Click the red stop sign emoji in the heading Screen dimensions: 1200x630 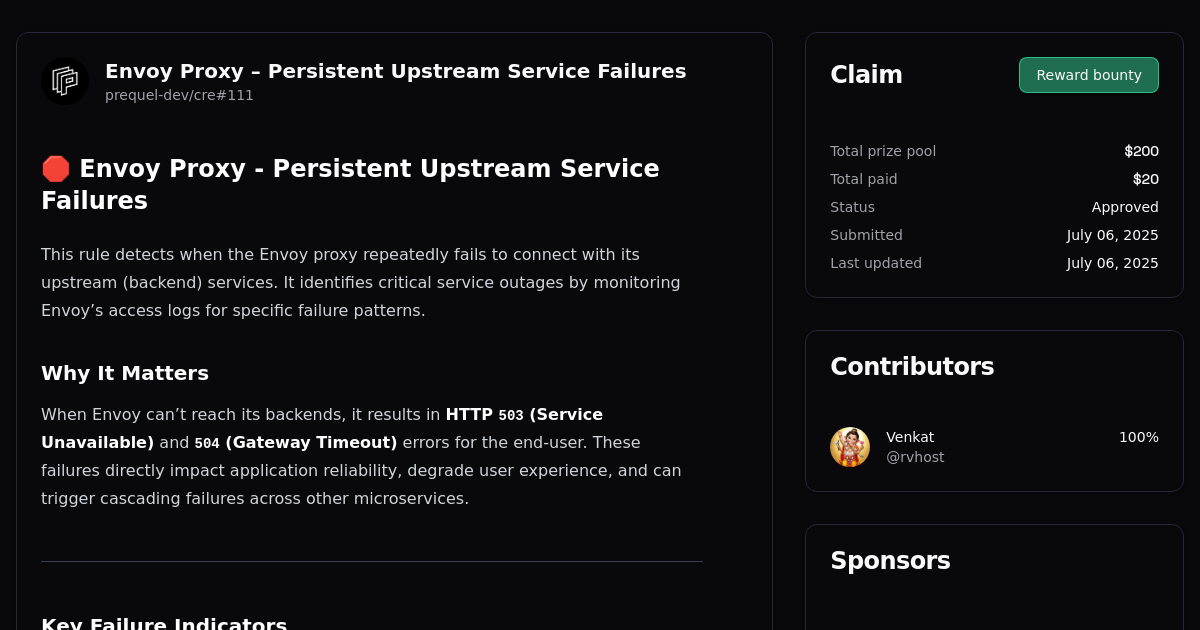click(x=55, y=168)
